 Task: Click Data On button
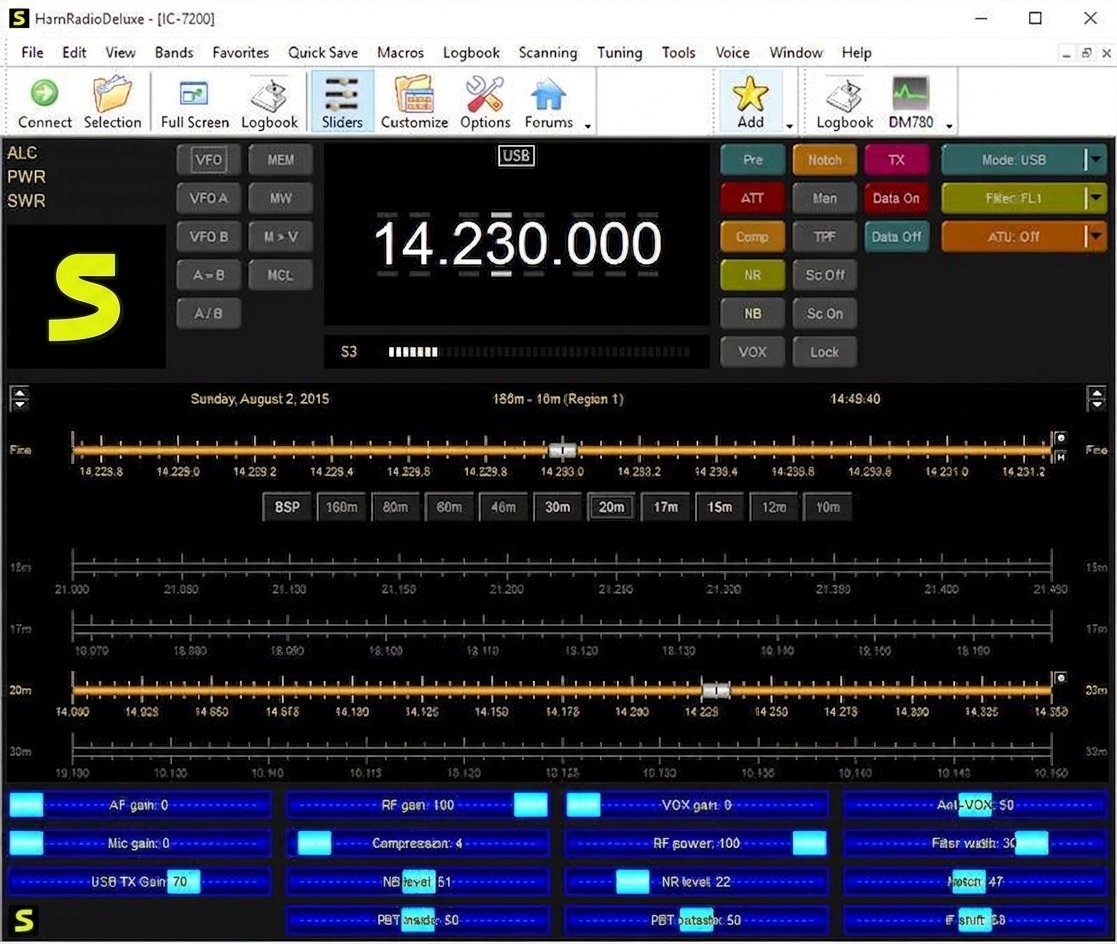point(896,198)
